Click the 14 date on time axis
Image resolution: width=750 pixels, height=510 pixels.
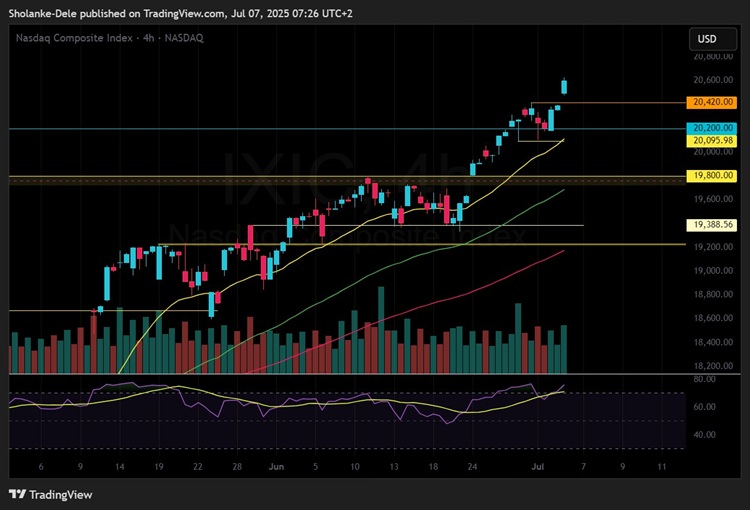click(x=120, y=466)
